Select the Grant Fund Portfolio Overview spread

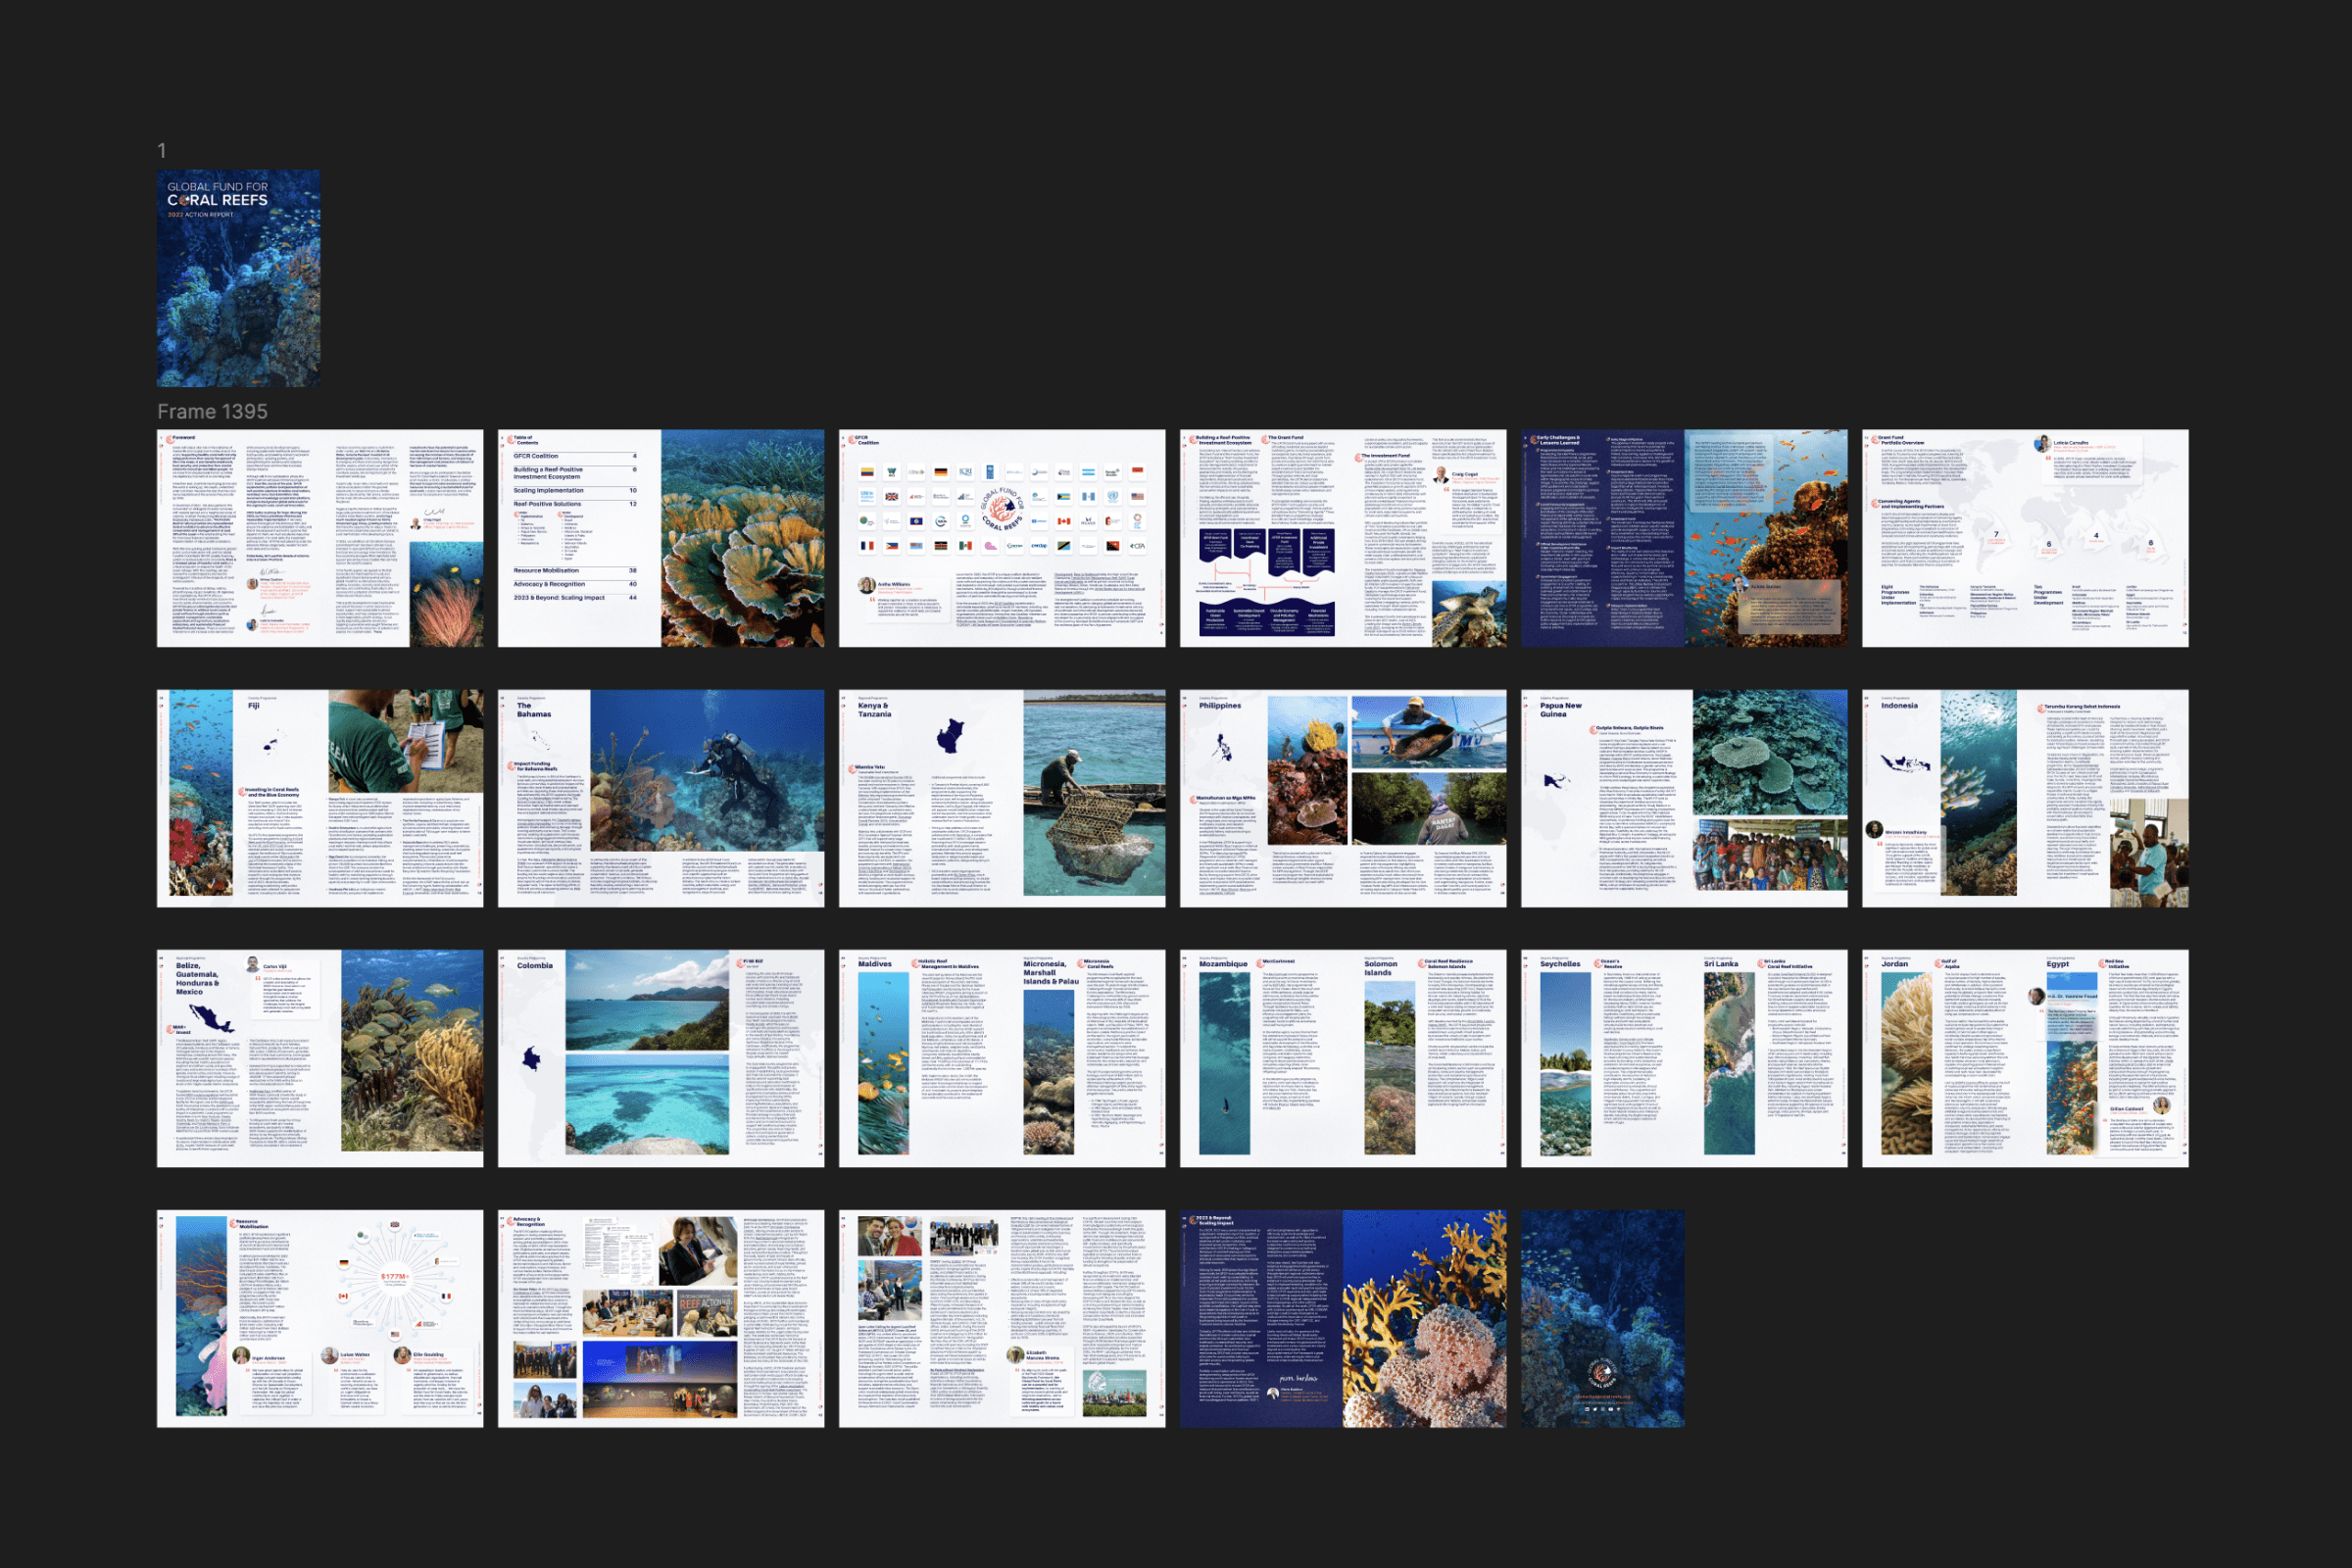point(2025,538)
